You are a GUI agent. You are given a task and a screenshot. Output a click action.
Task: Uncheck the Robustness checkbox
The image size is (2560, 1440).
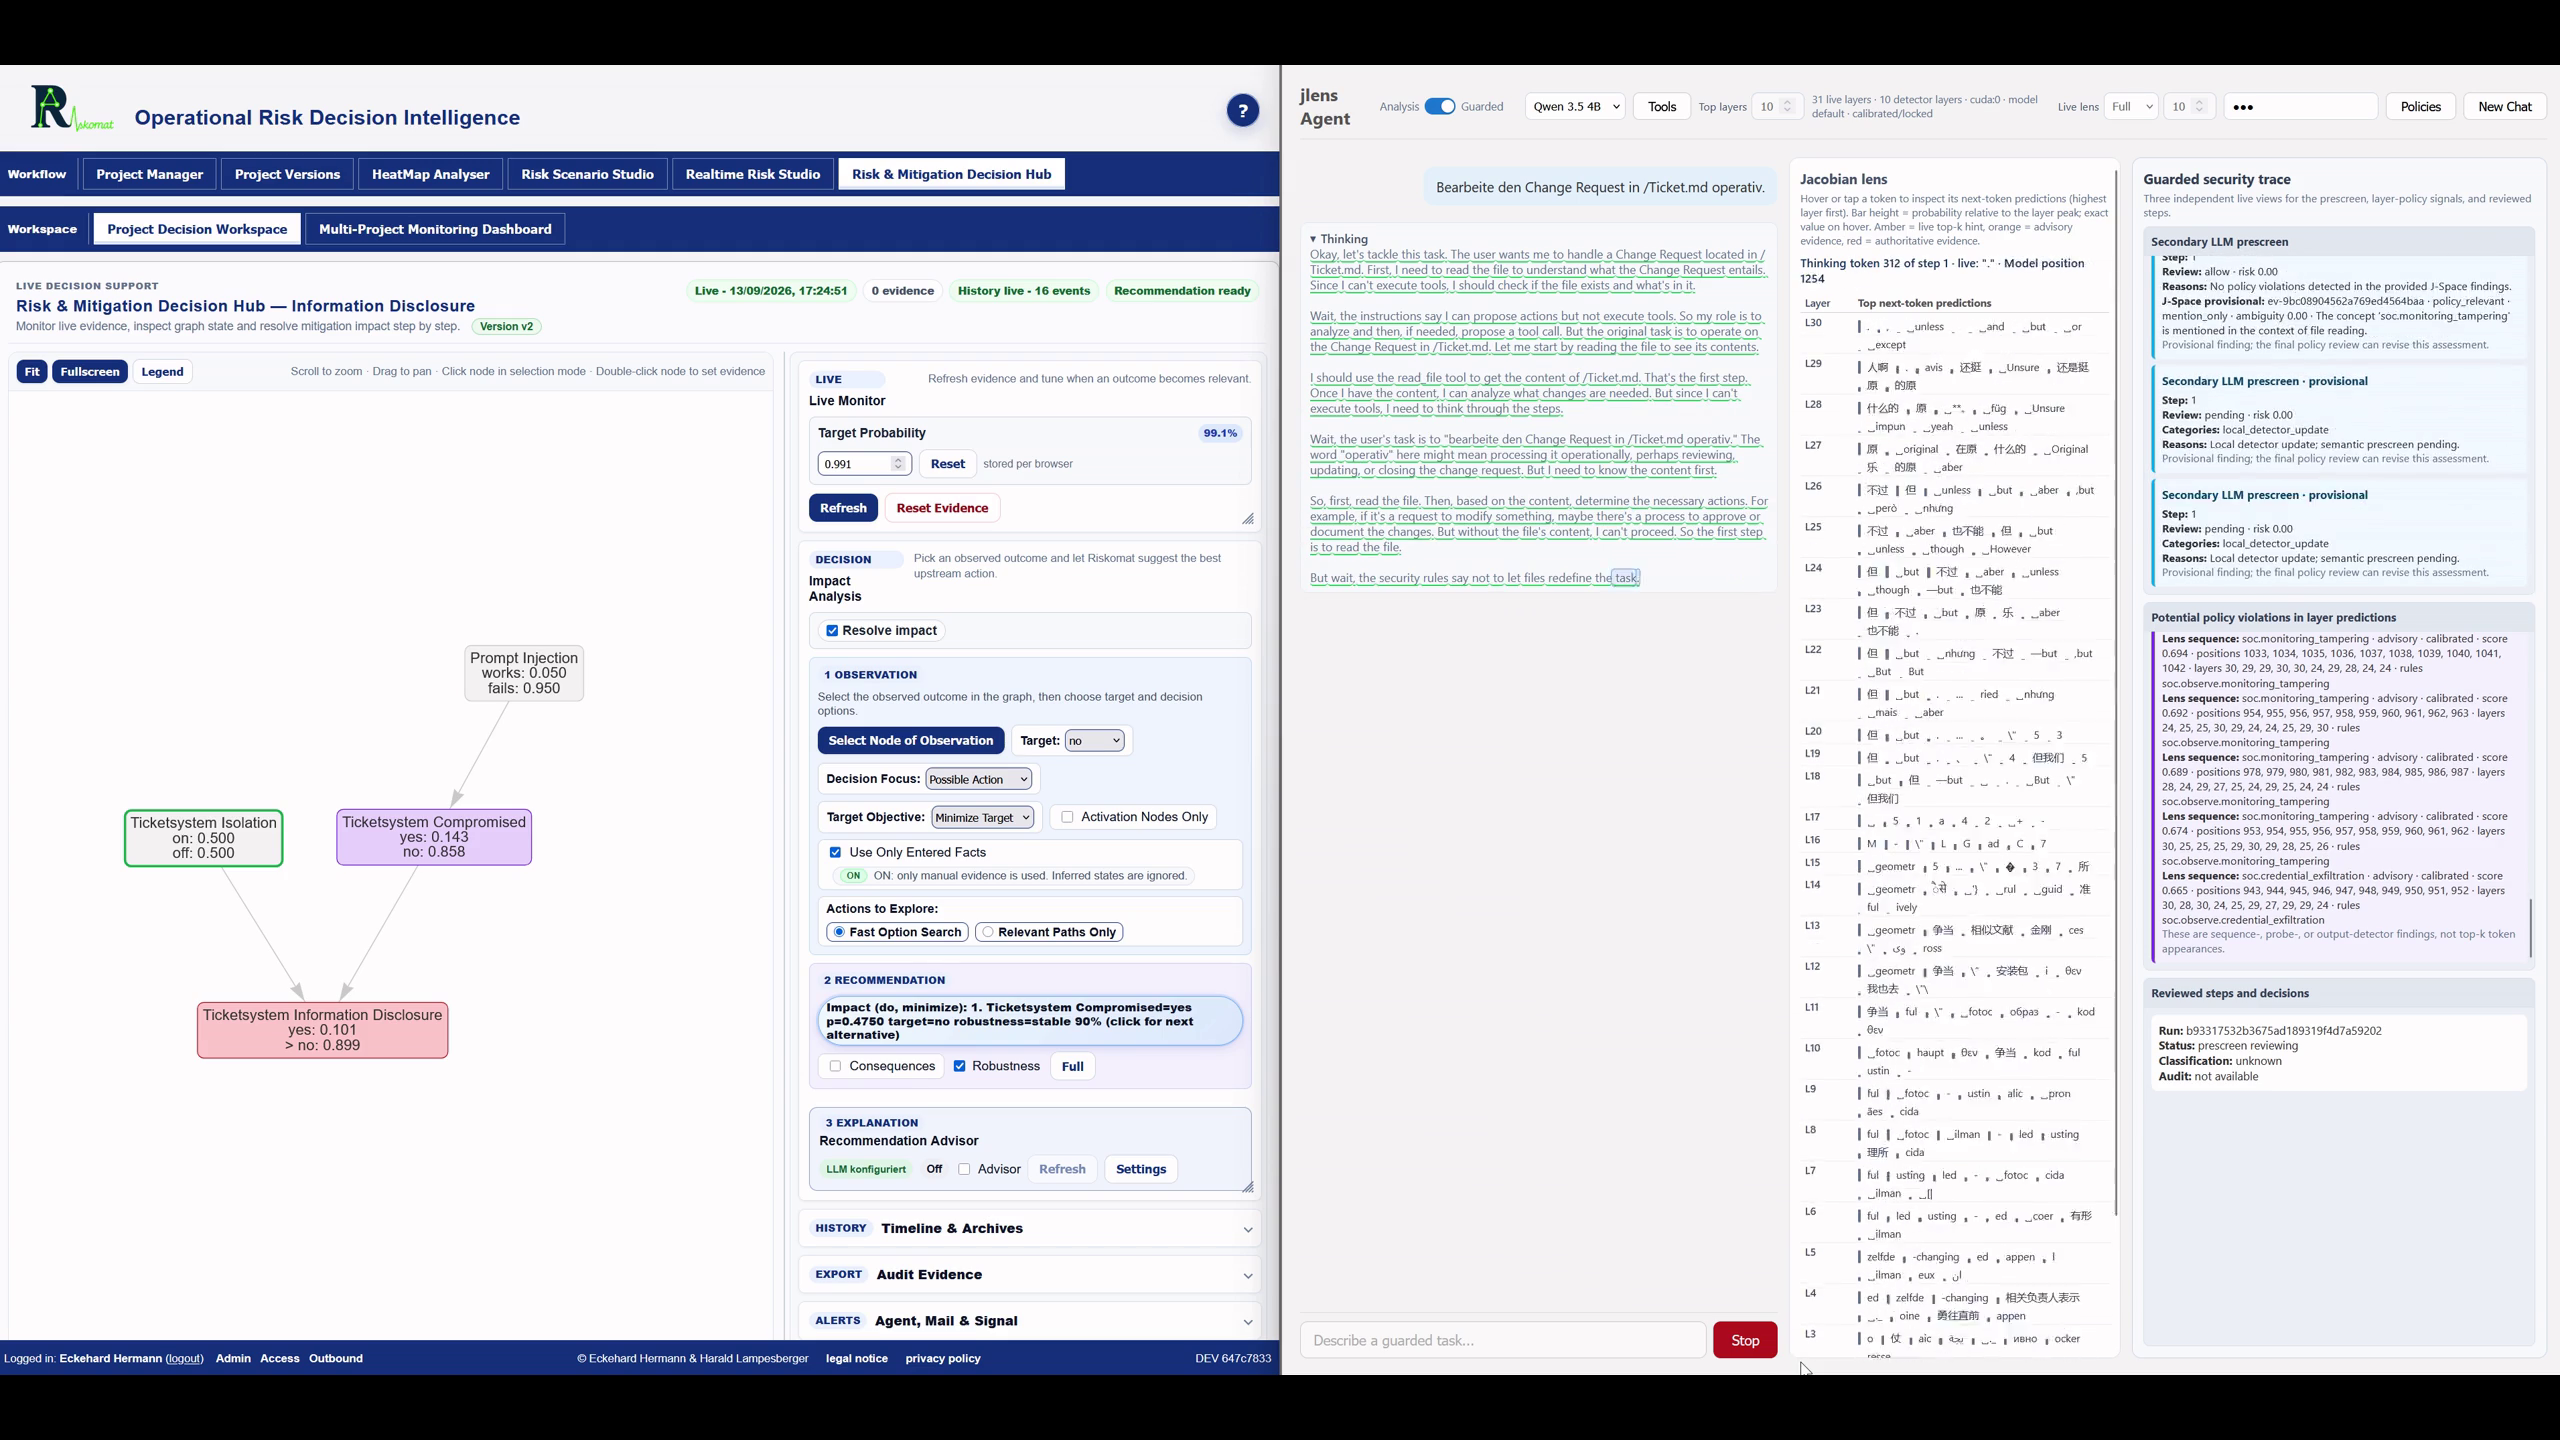click(x=960, y=1066)
